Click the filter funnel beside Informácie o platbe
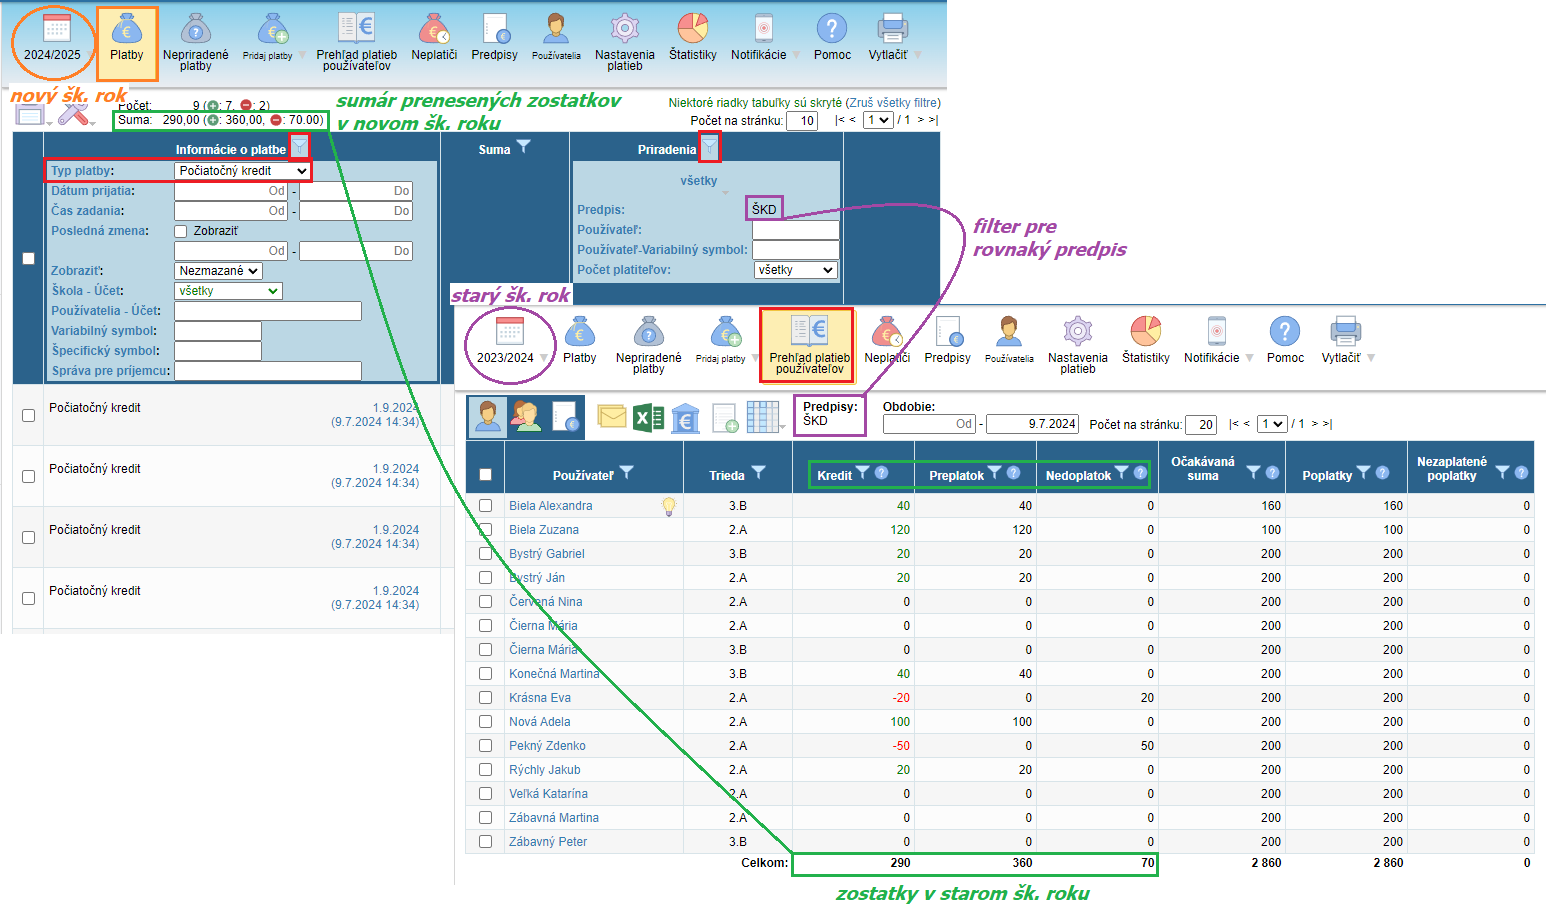Viewport: 1552px width, 921px height. (299, 148)
